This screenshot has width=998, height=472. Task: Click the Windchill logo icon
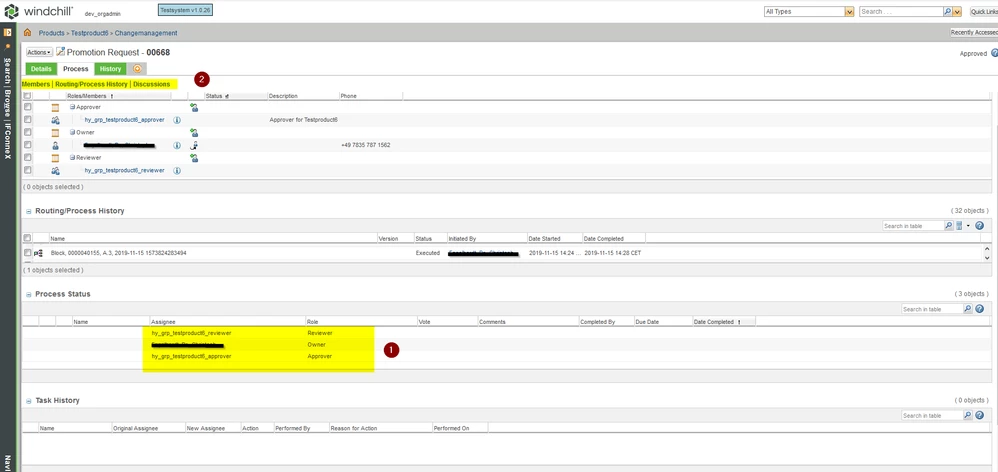click(x=11, y=11)
